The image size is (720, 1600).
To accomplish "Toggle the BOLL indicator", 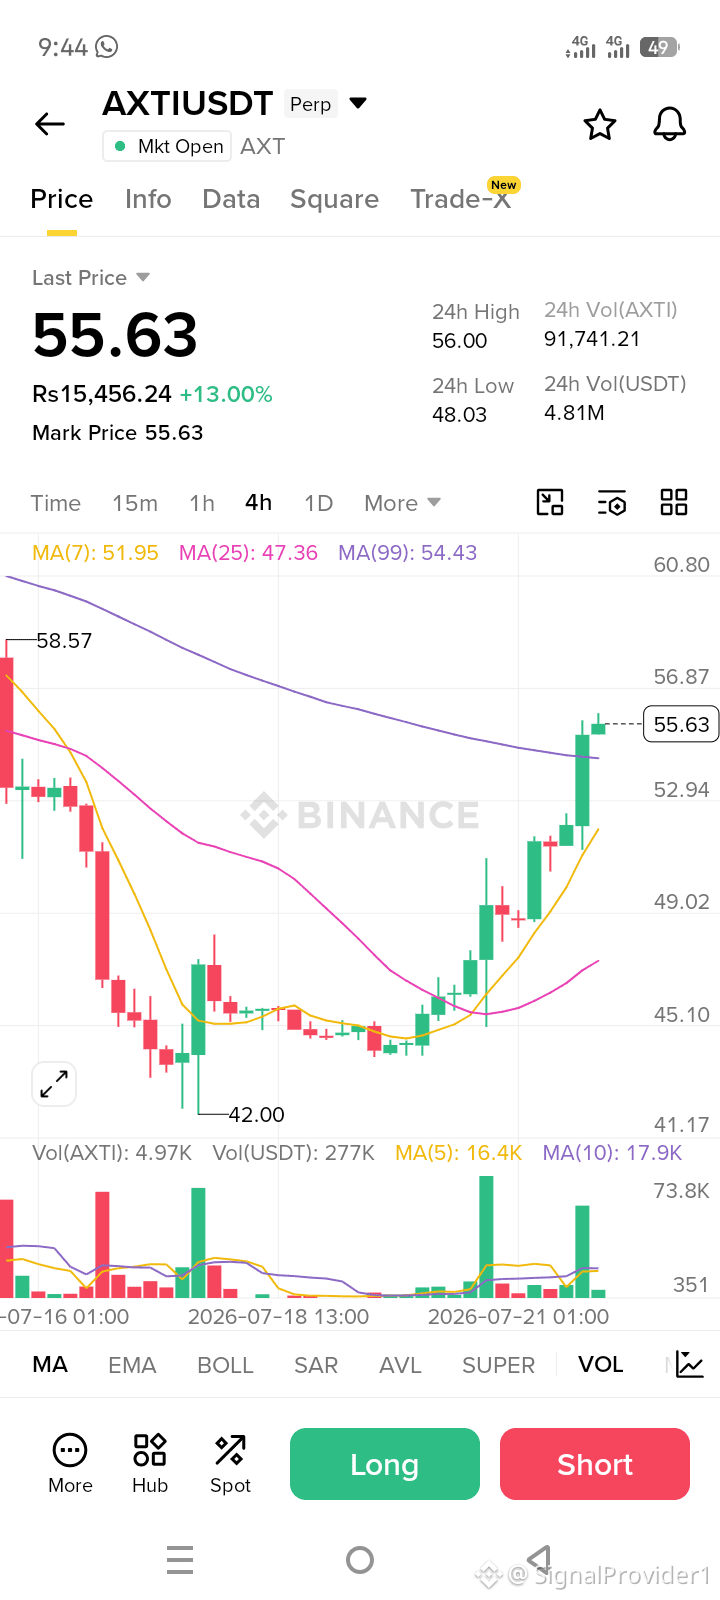I will pyautogui.click(x=225, y=1365).
